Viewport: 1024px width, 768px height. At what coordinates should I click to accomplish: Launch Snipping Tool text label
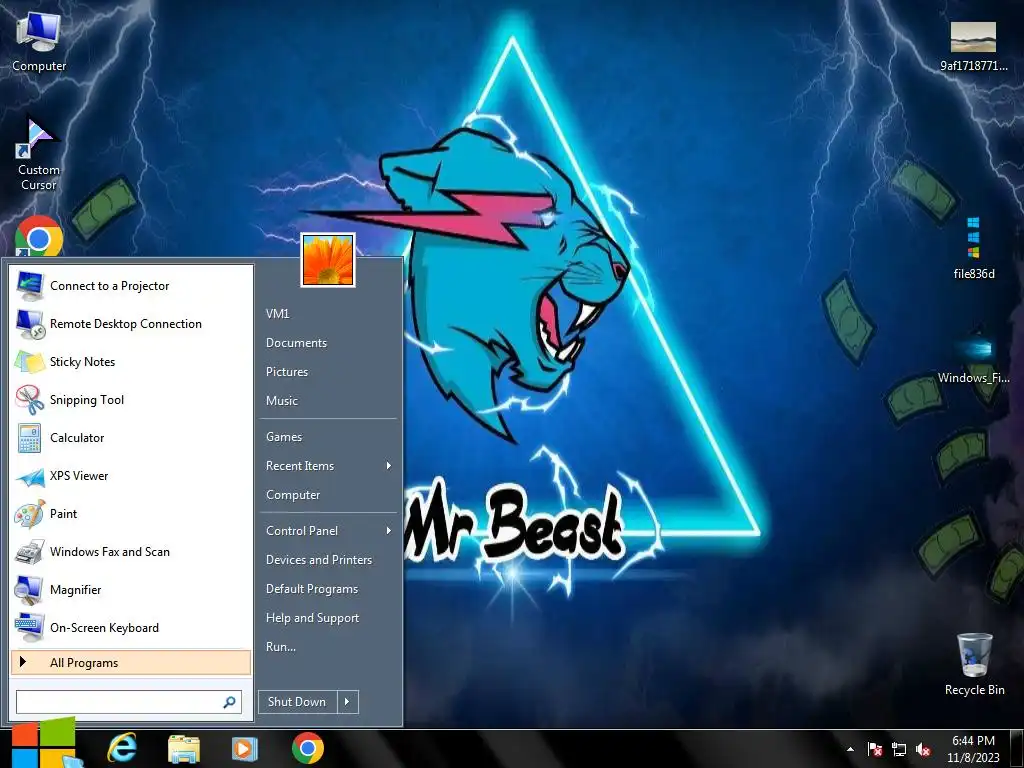(x=87, y=400)
